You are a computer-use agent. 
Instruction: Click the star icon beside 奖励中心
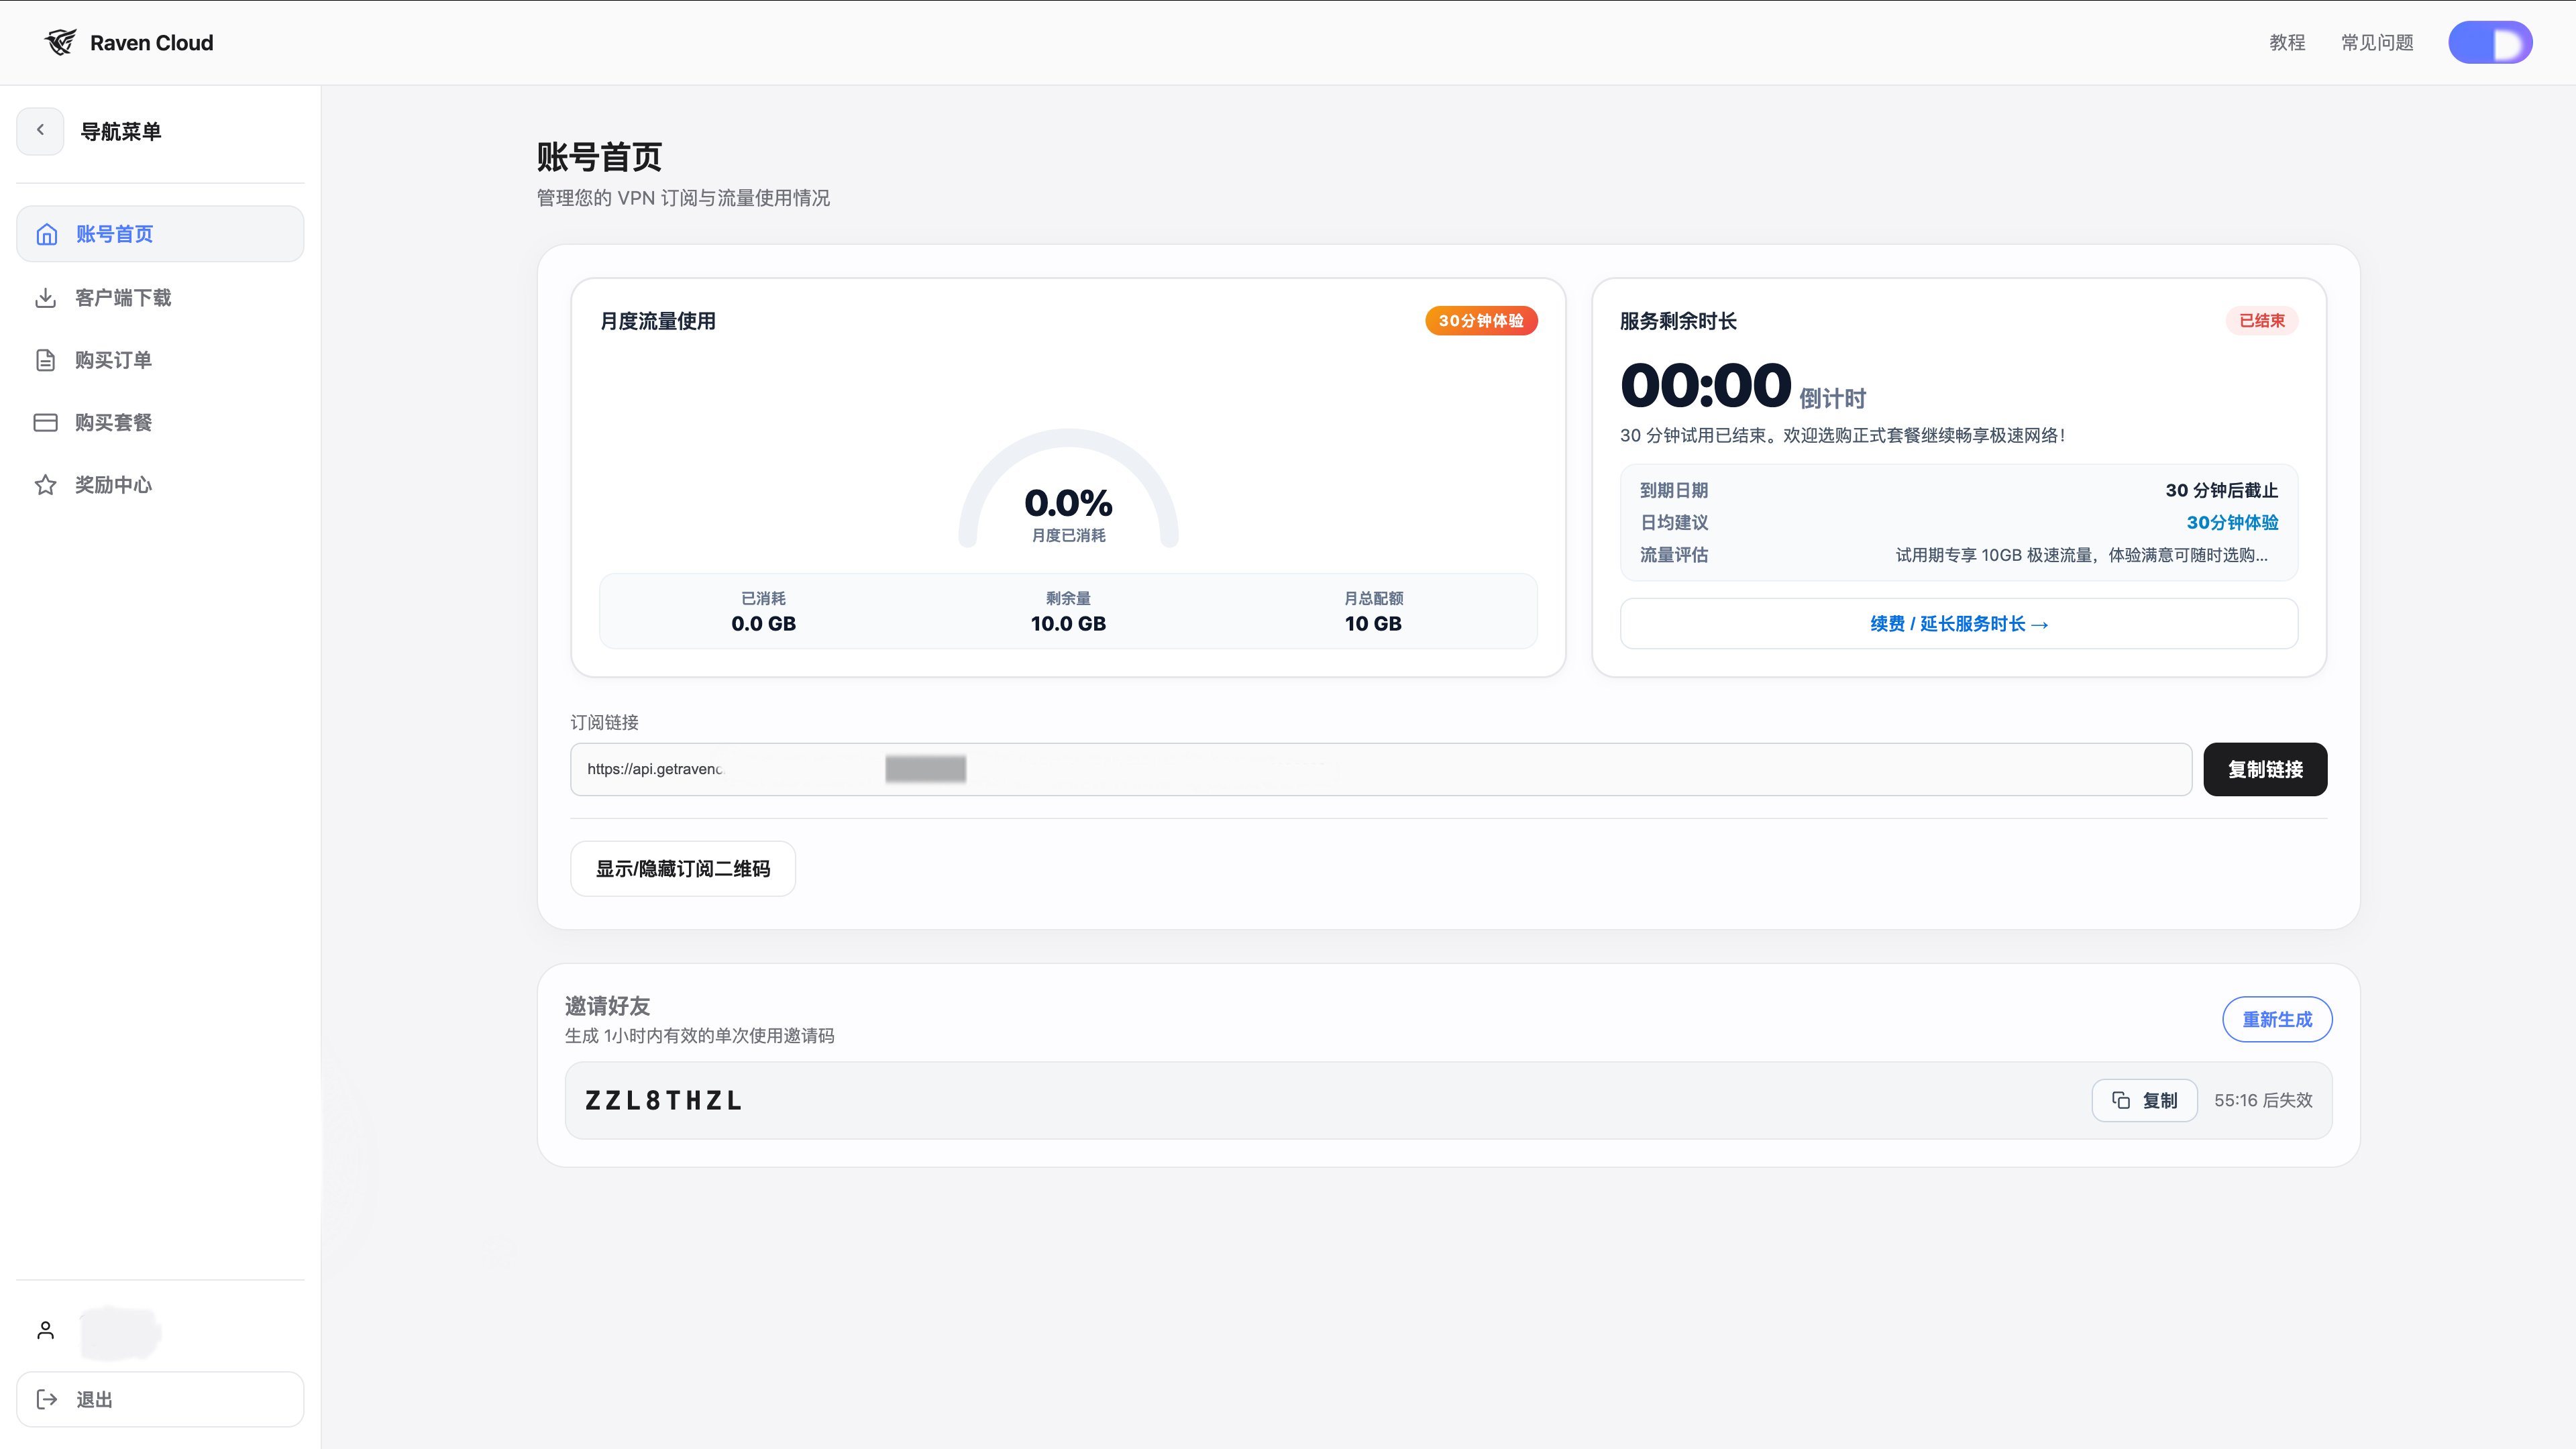click(x=46, y=485)
